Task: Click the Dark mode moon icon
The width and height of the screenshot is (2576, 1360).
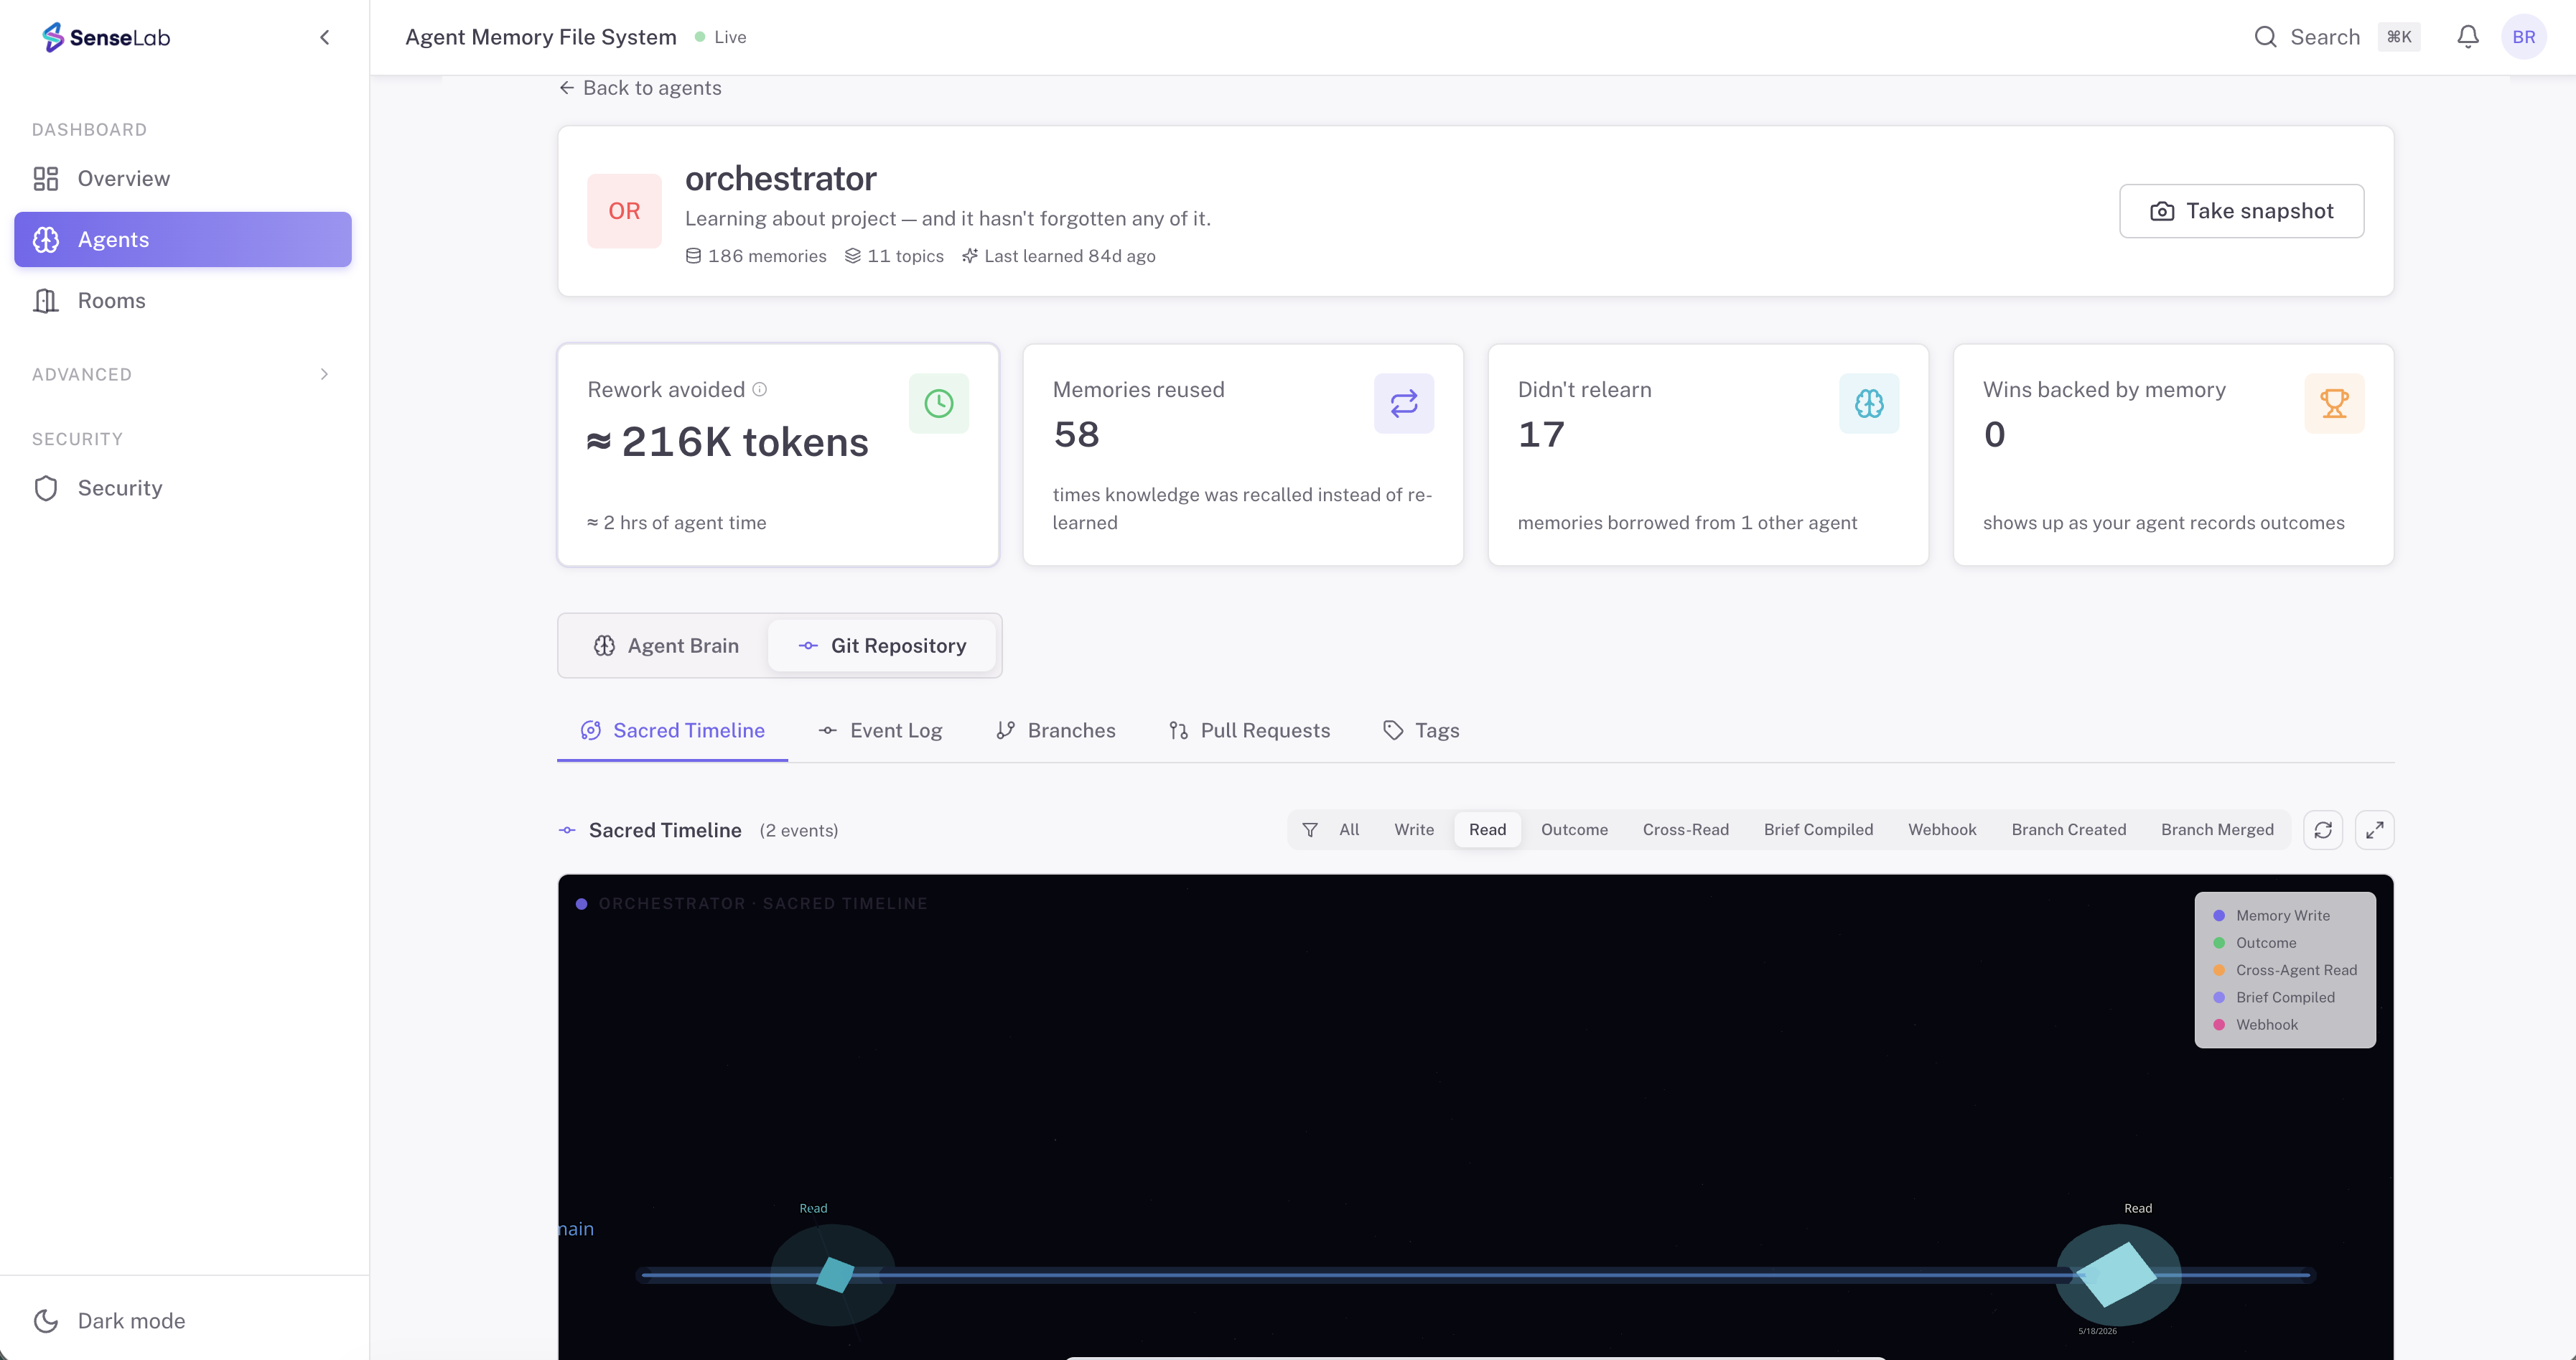Action: click(46, 1321)
